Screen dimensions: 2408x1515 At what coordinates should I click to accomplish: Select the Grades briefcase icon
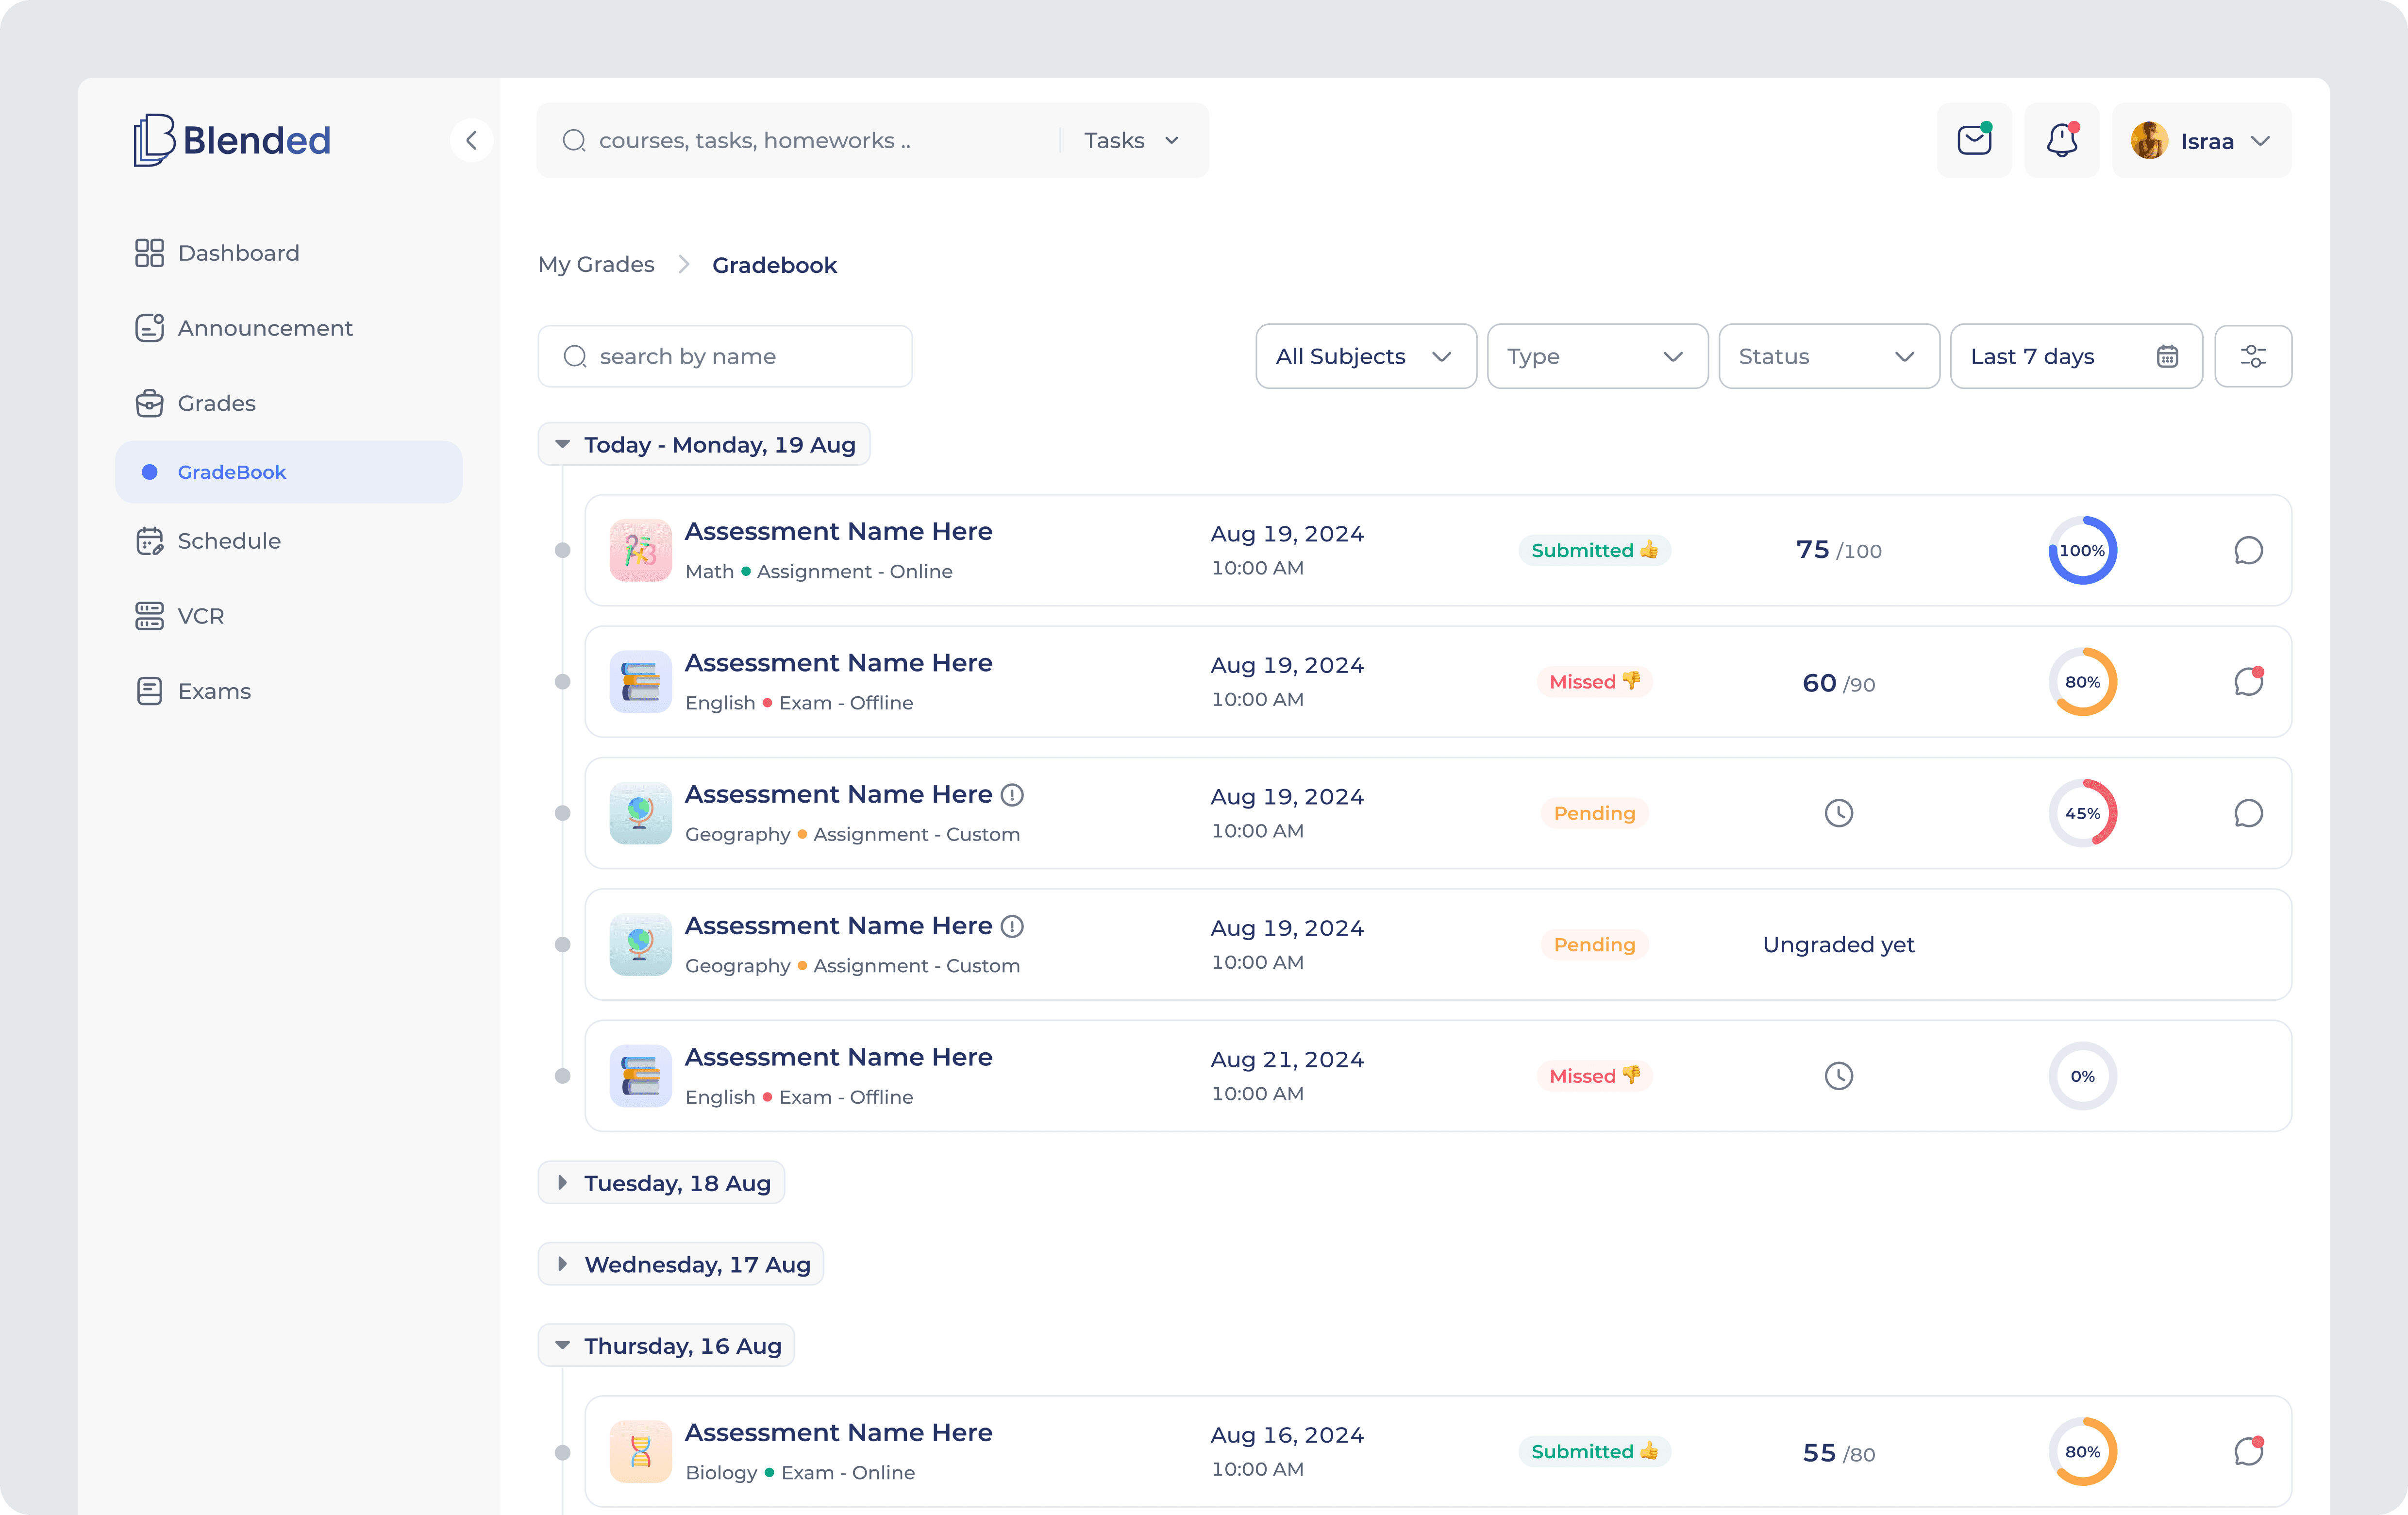[150, 402]
